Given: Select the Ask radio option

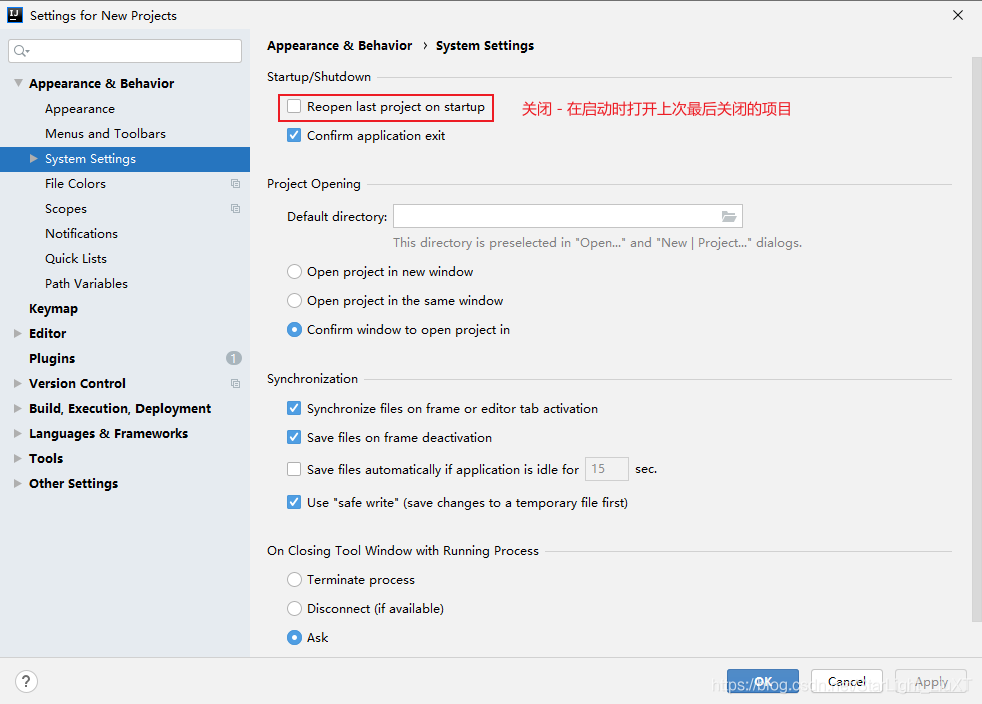Looking at the screenshot, I should 294,638.
